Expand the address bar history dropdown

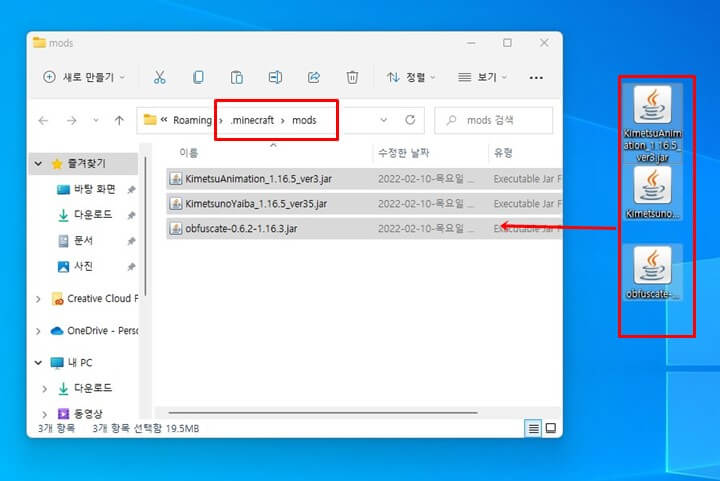click(383, 120)
